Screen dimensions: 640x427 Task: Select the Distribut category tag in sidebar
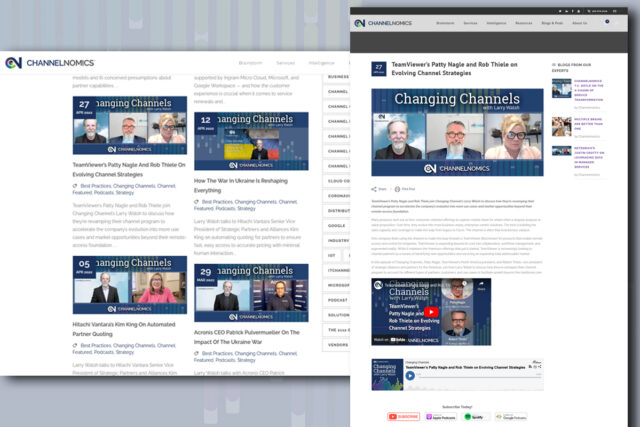(x=337, y=211)
